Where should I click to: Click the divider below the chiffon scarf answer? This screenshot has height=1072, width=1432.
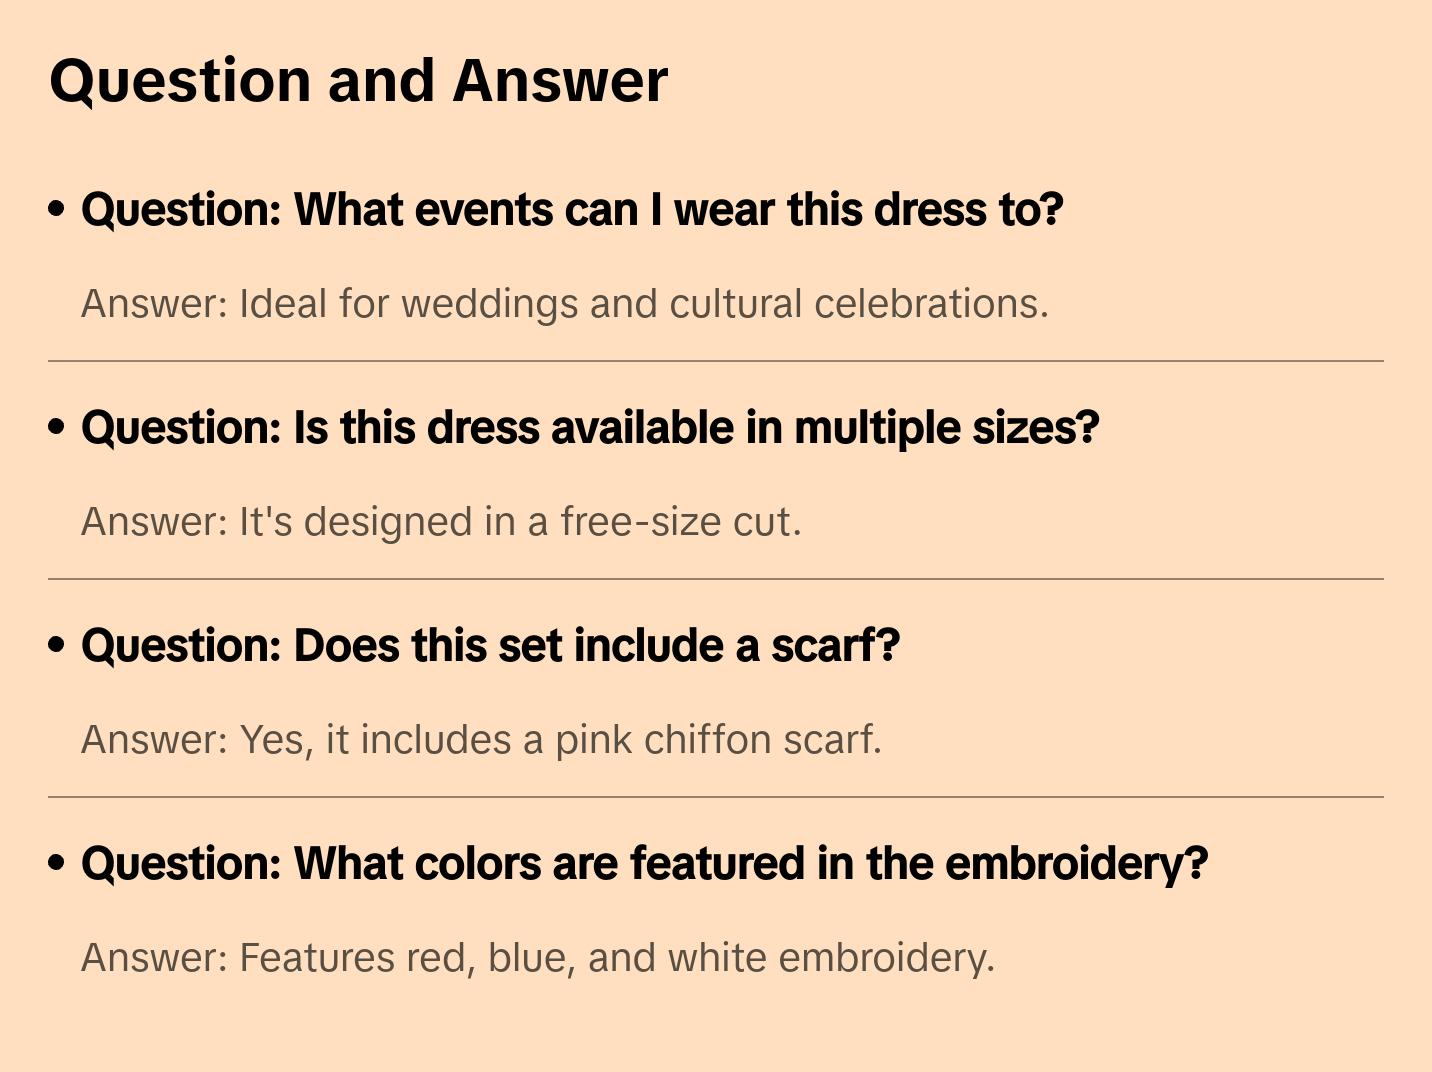pyautogui.click(x=716, y=797)
